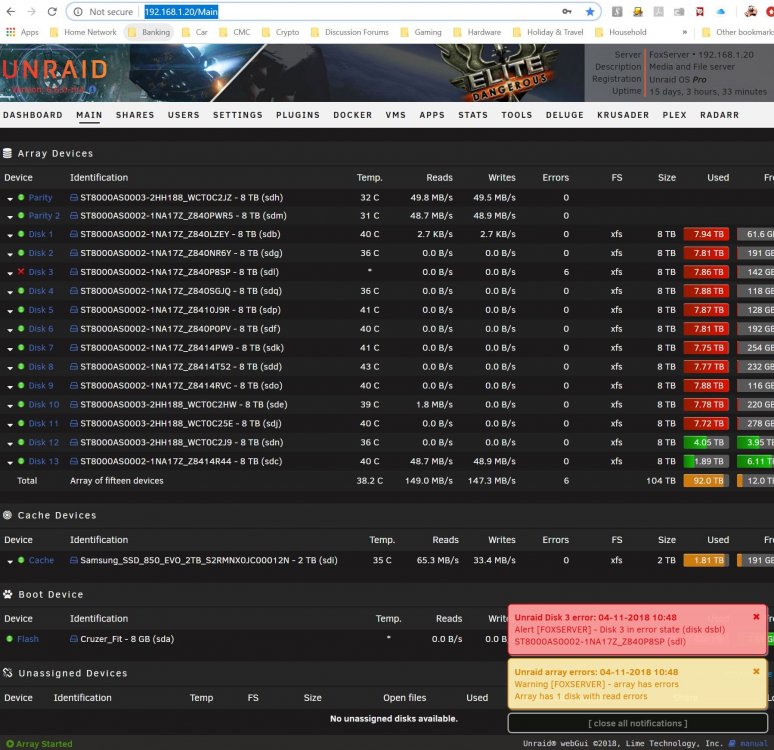774x750 pixels.
Task: Open the Hardware bookmarks folder
Action: [477, 32]
